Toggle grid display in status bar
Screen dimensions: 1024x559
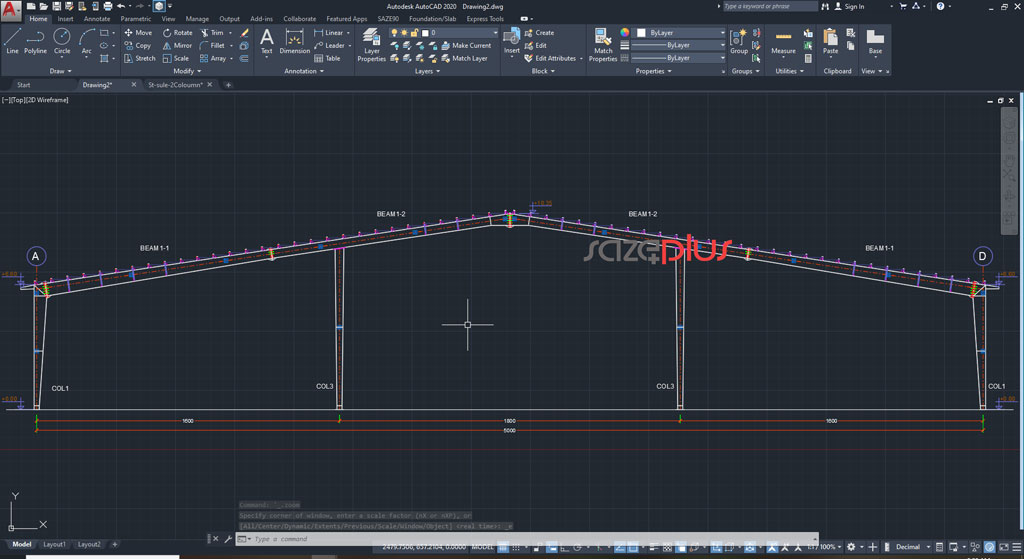(503, 547)
